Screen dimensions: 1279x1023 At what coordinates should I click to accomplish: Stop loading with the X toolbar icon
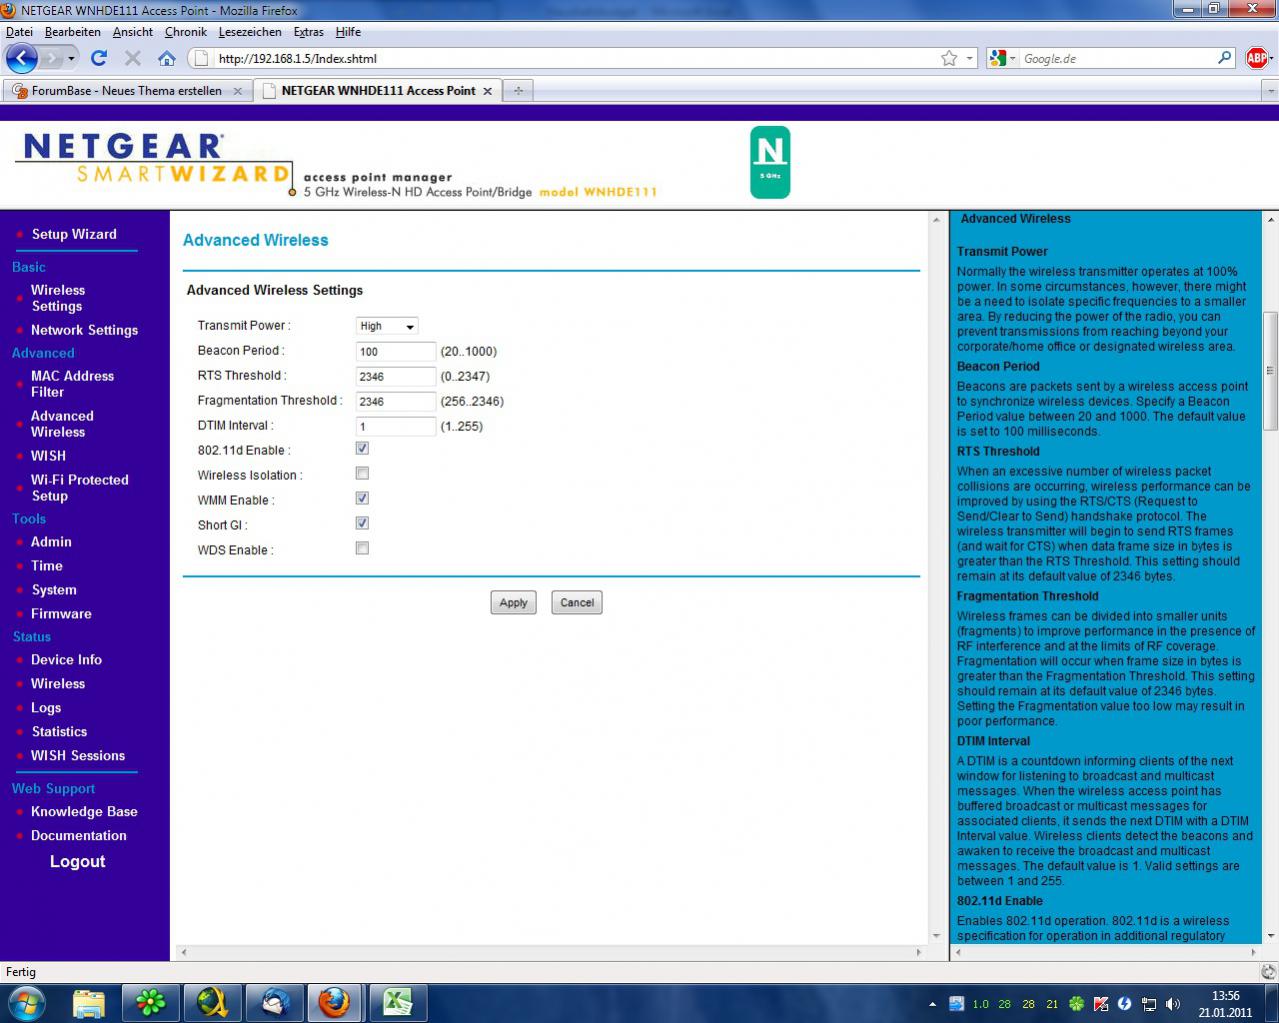132,58
